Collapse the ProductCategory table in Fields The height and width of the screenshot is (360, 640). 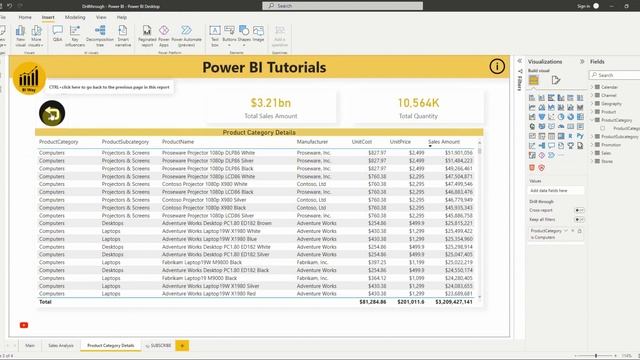592,120
